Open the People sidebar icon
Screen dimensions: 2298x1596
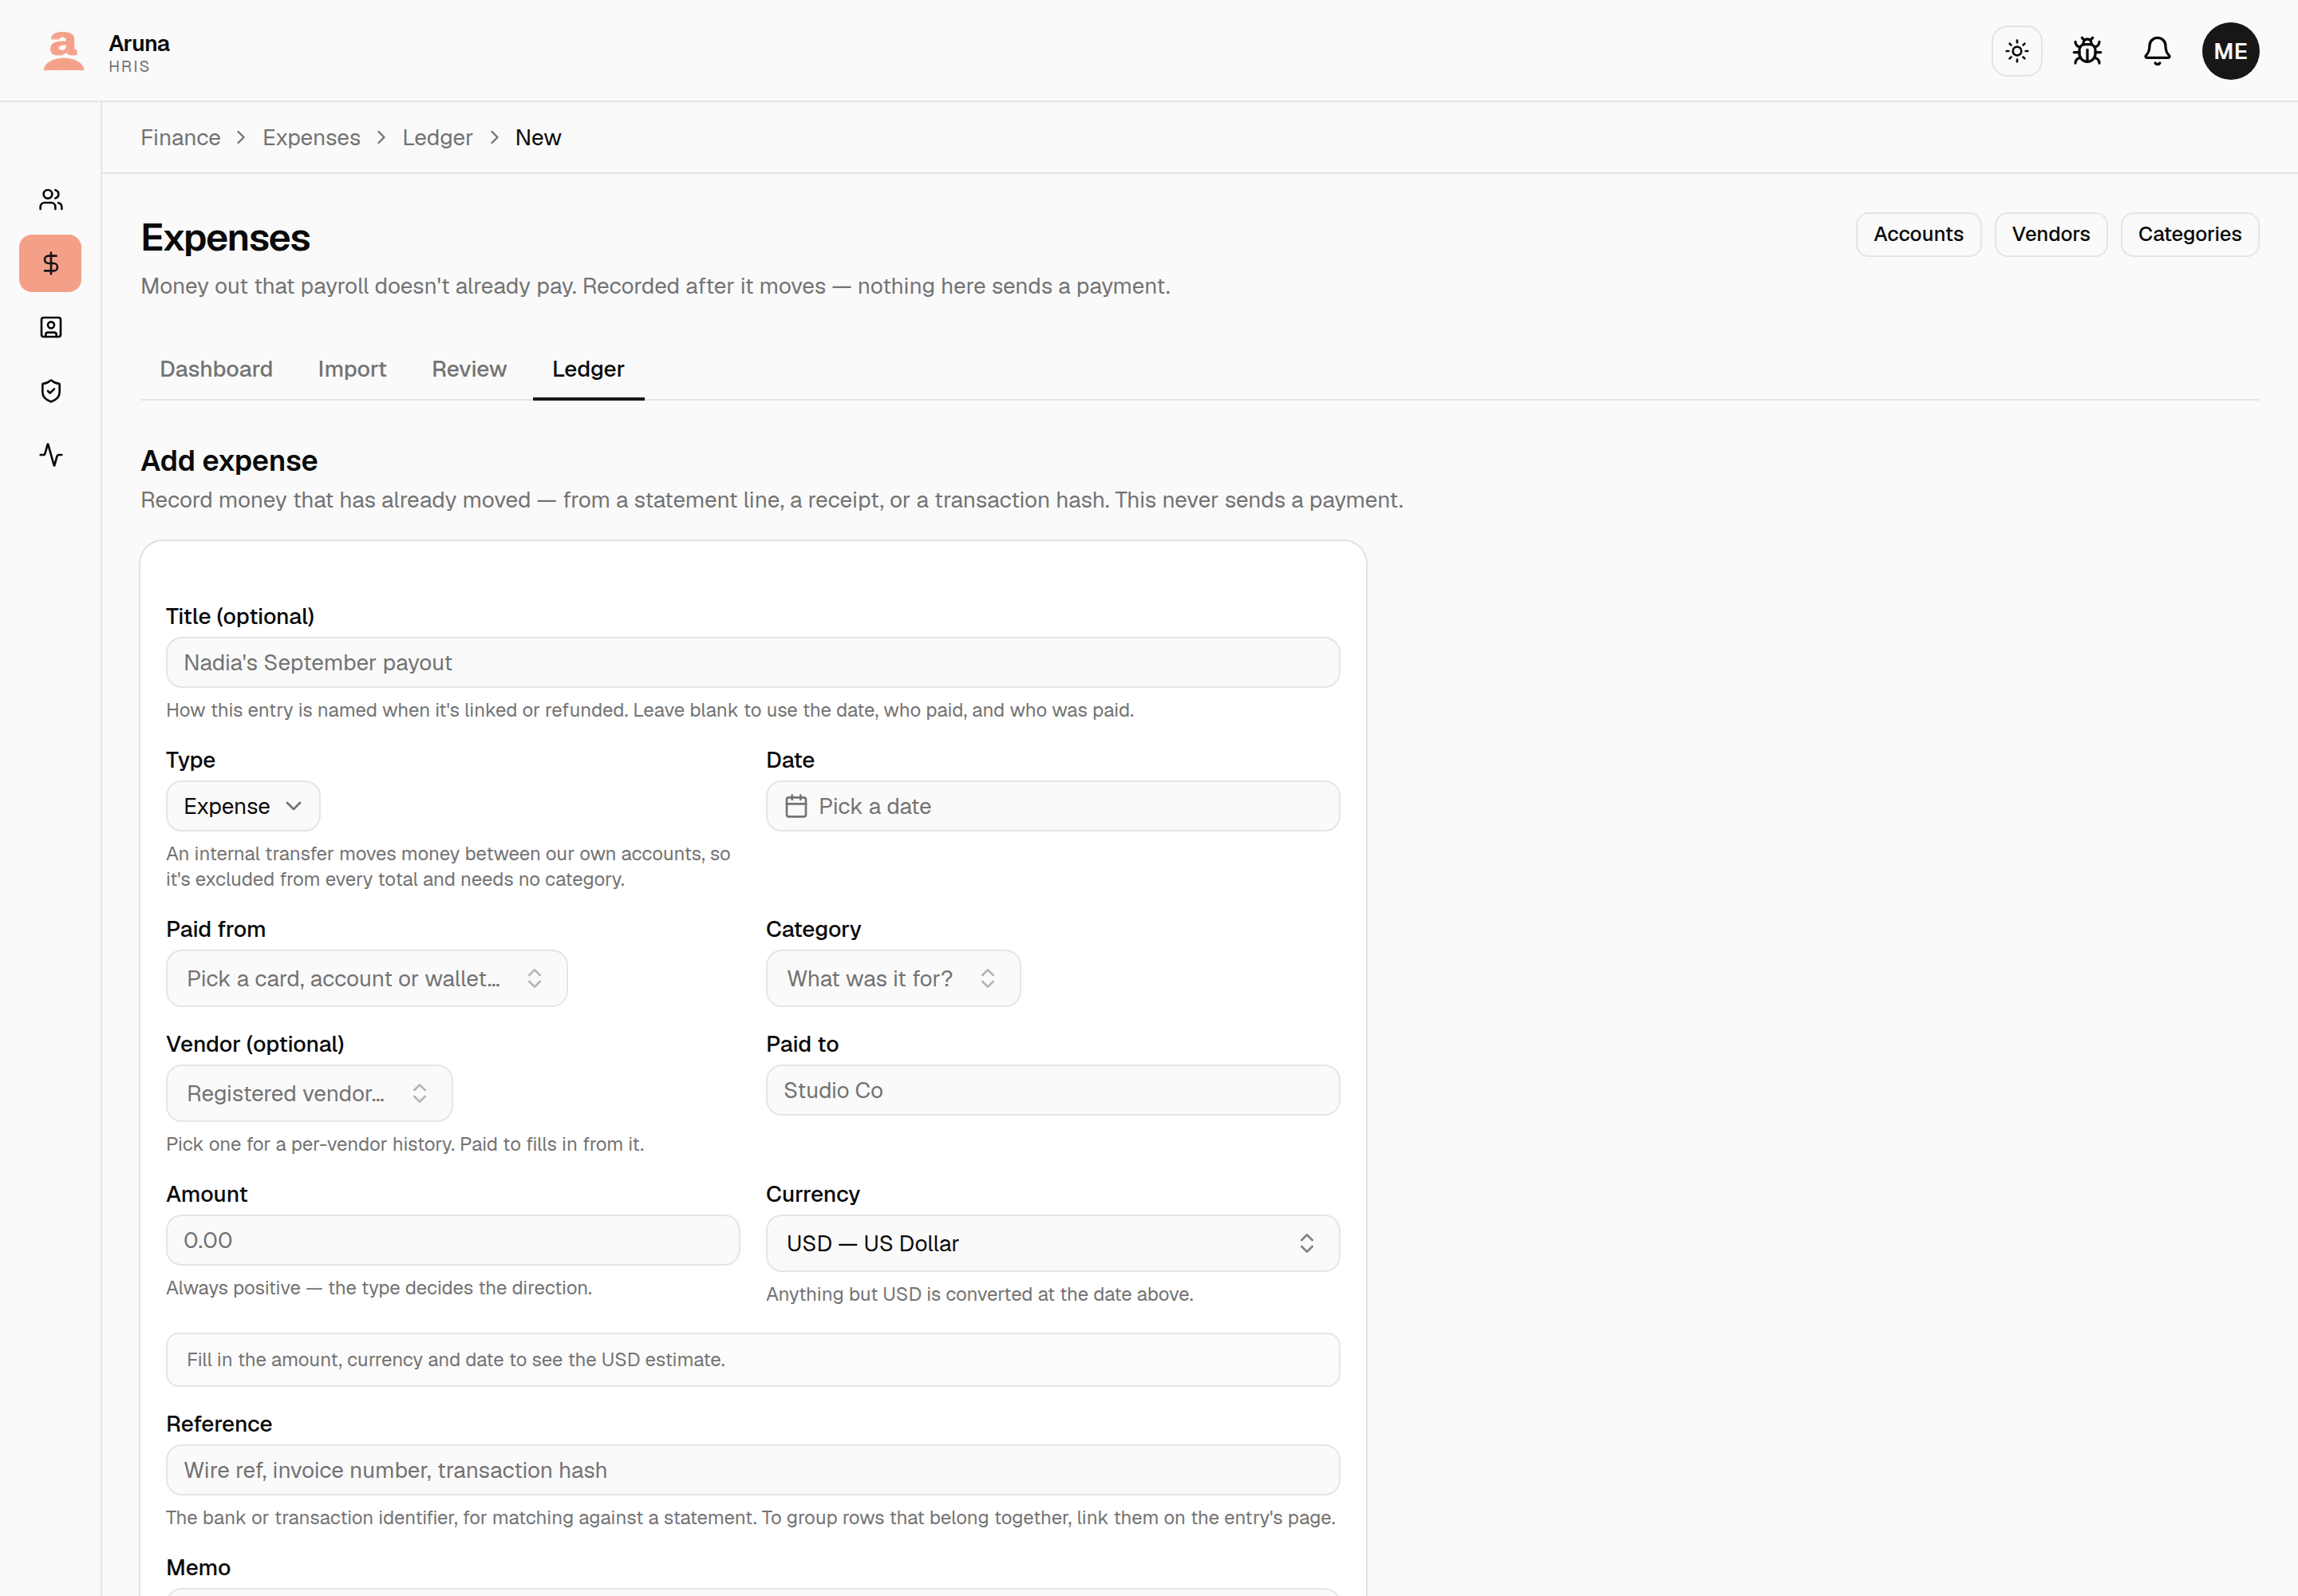(51, 200)
